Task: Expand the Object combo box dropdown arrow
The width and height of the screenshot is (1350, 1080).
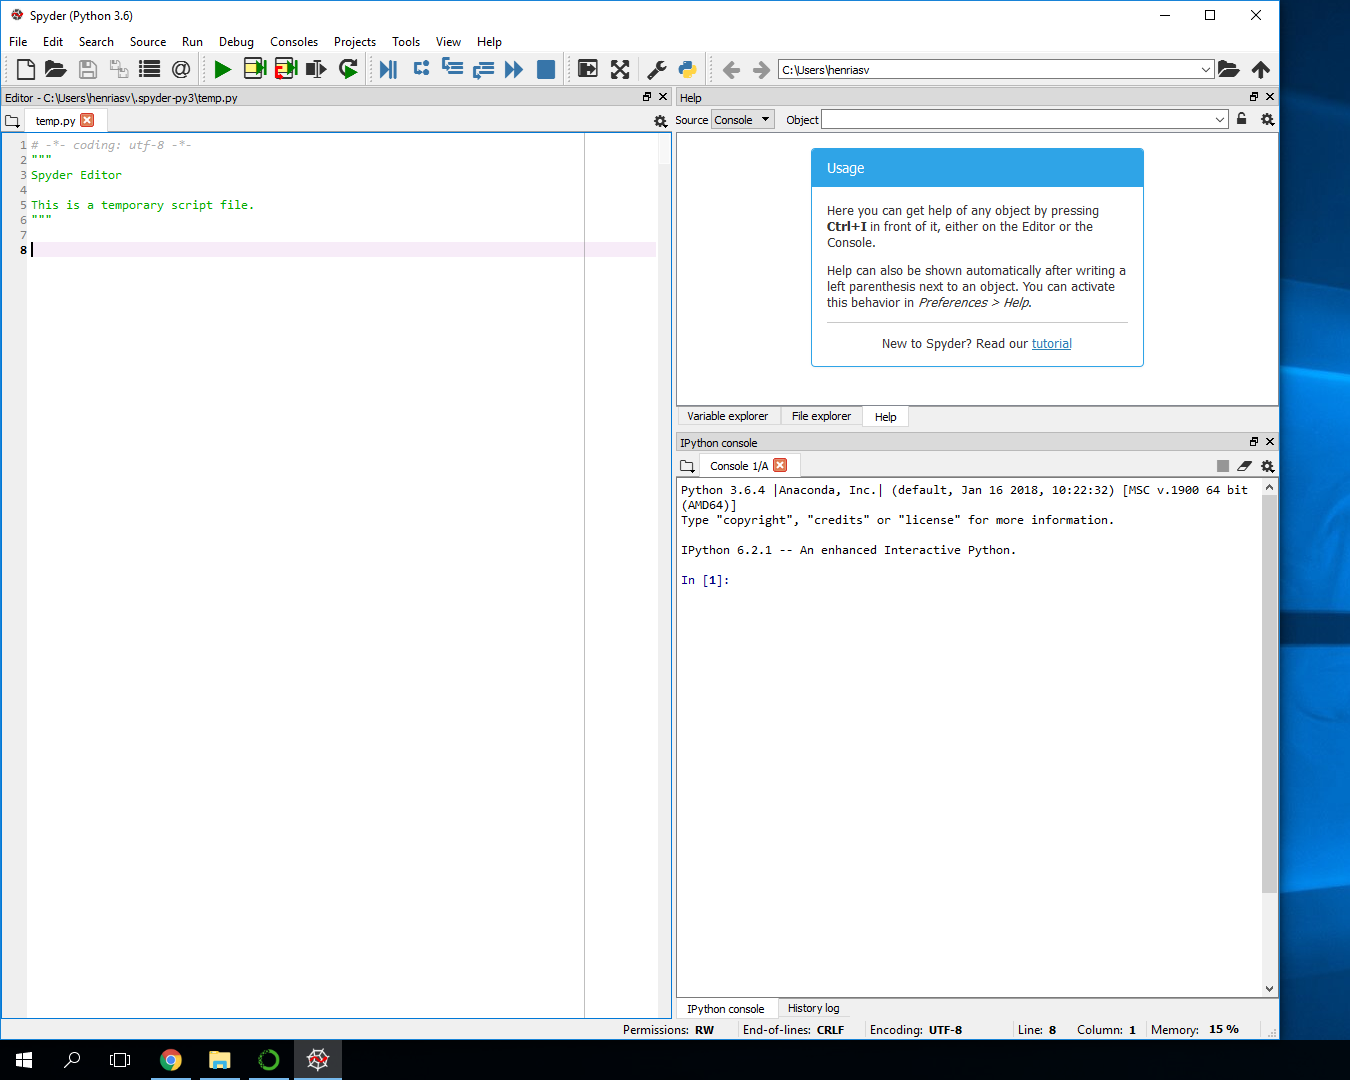Action: point(1220,120)
